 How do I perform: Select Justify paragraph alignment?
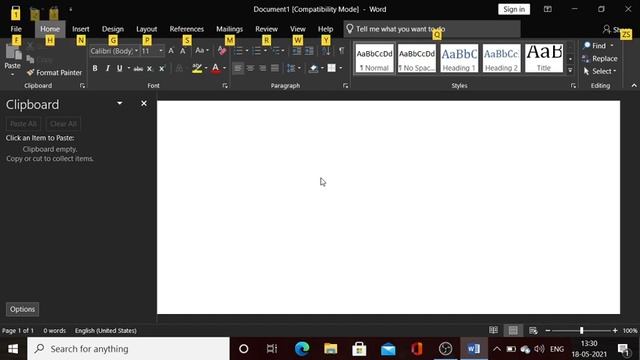(275, 68)
